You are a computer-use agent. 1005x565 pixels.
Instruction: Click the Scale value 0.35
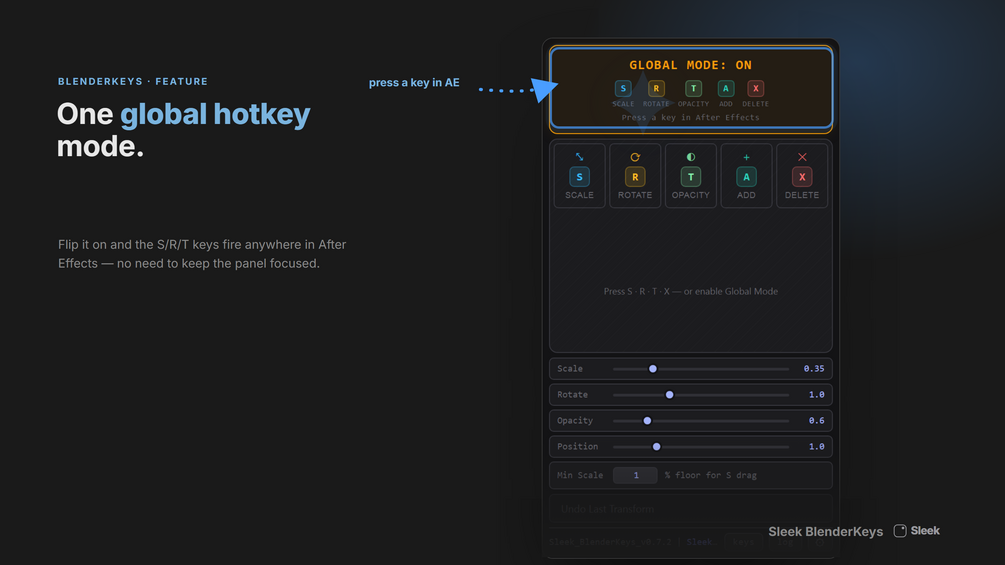[x=814, y=369]
